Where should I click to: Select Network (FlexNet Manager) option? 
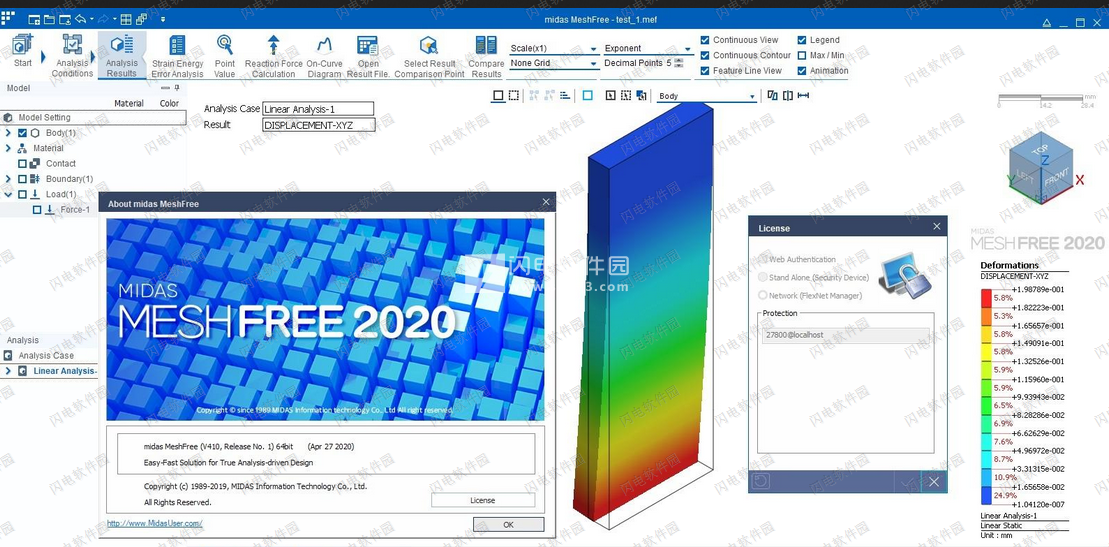(763, 295)
